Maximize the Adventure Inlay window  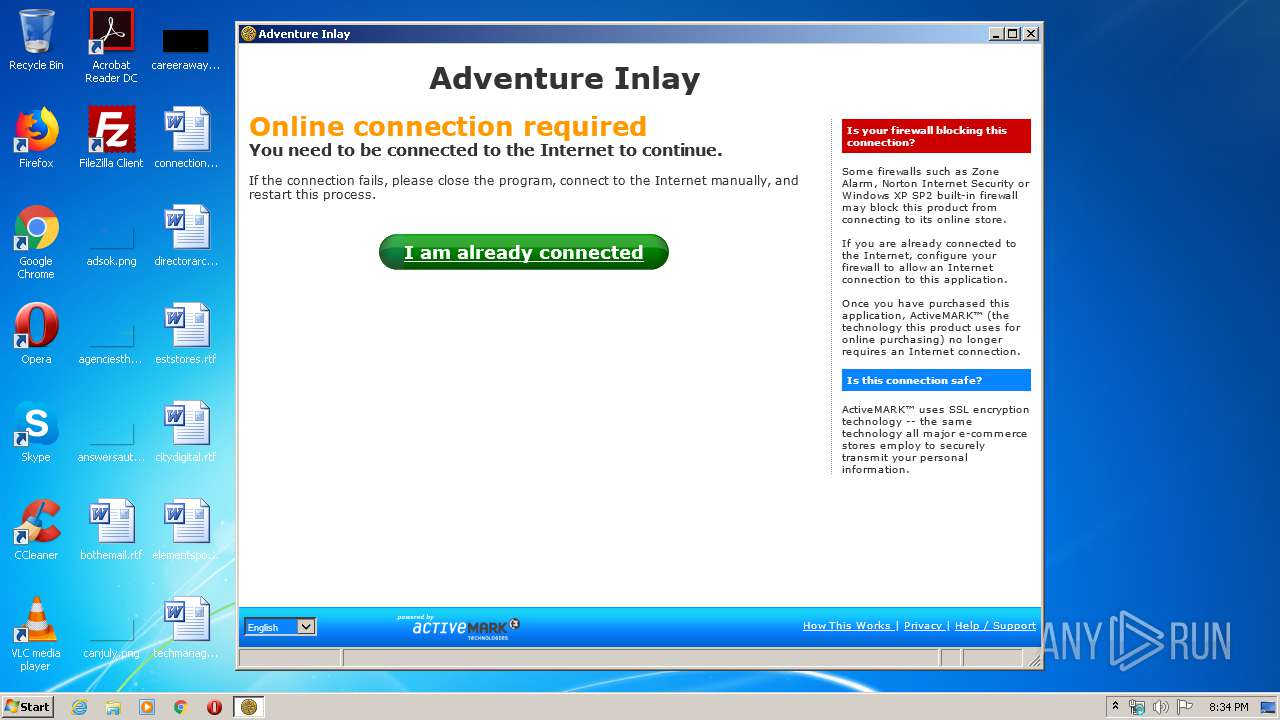tap(1013, 33)
